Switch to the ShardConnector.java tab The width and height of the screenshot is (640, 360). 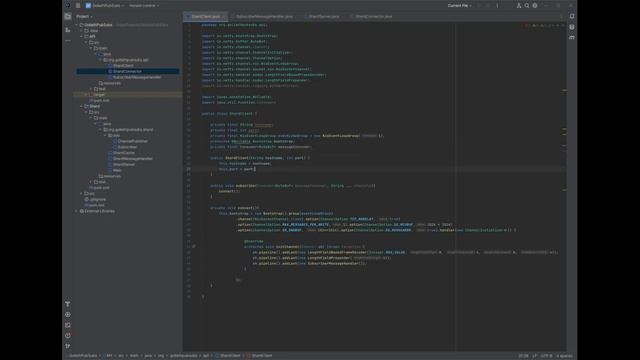click(373, 17)
